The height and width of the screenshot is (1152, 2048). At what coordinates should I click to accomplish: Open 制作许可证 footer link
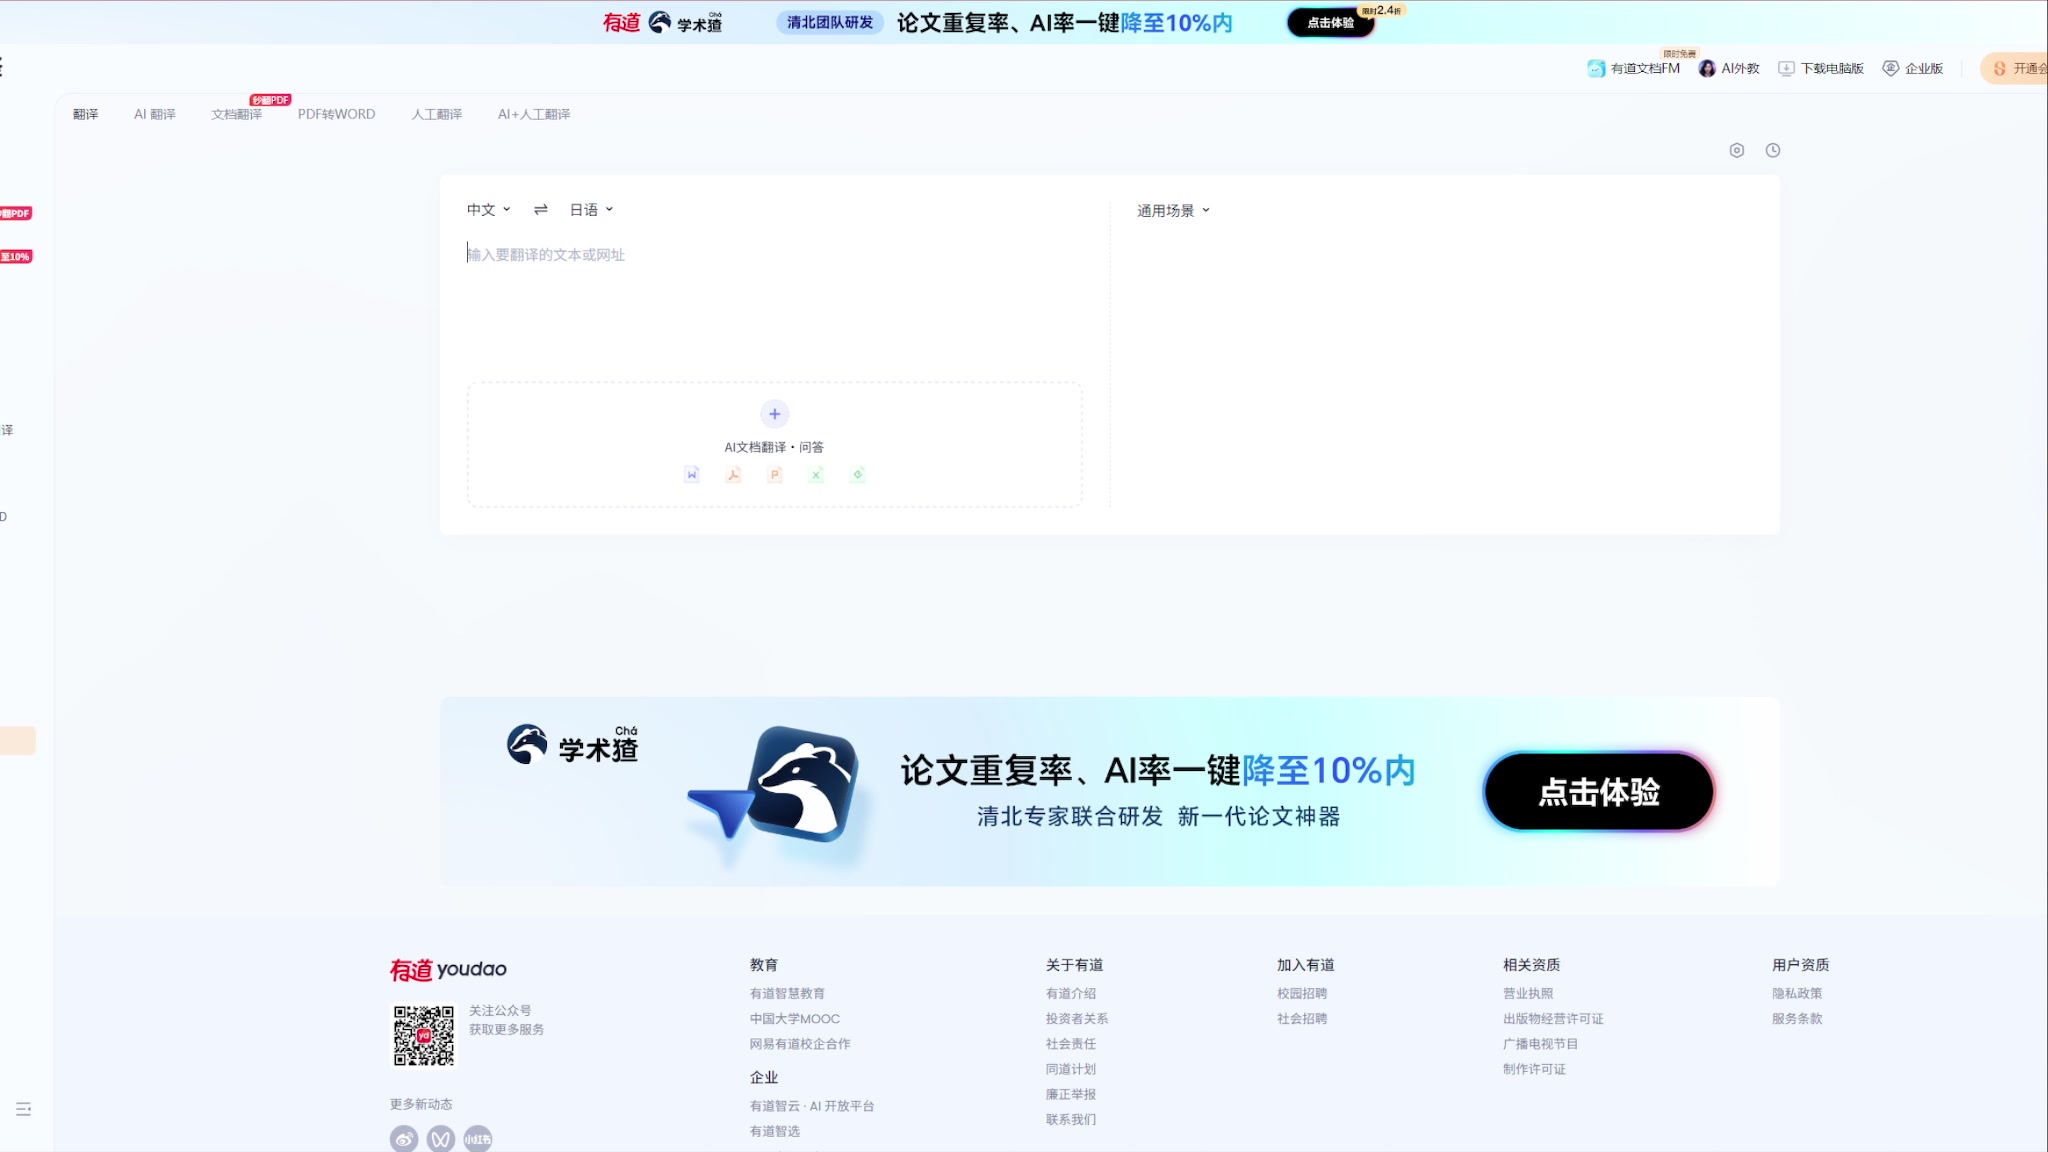[x=1534, y=1068]
